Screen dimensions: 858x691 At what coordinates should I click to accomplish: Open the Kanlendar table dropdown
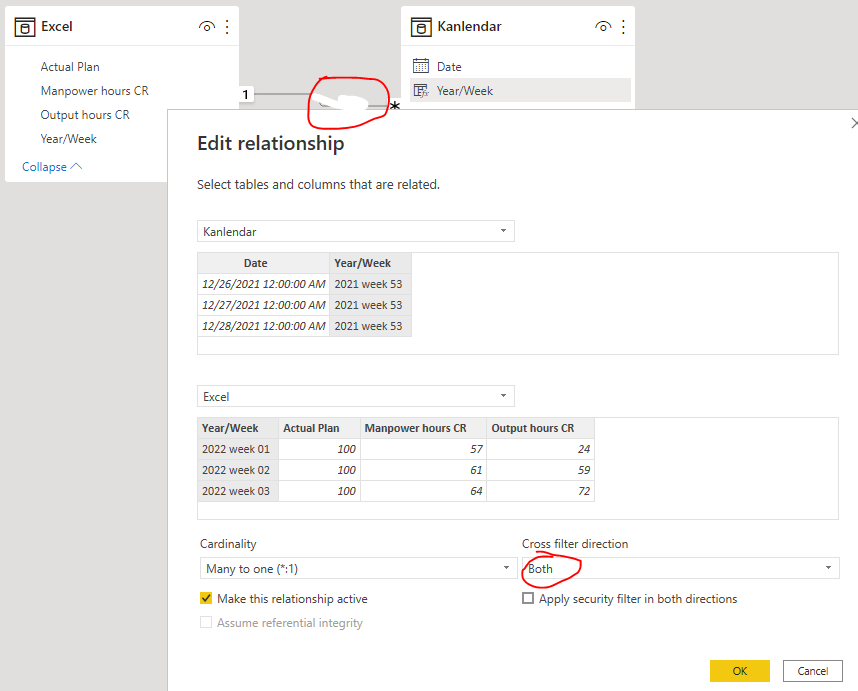coord(356,231)
